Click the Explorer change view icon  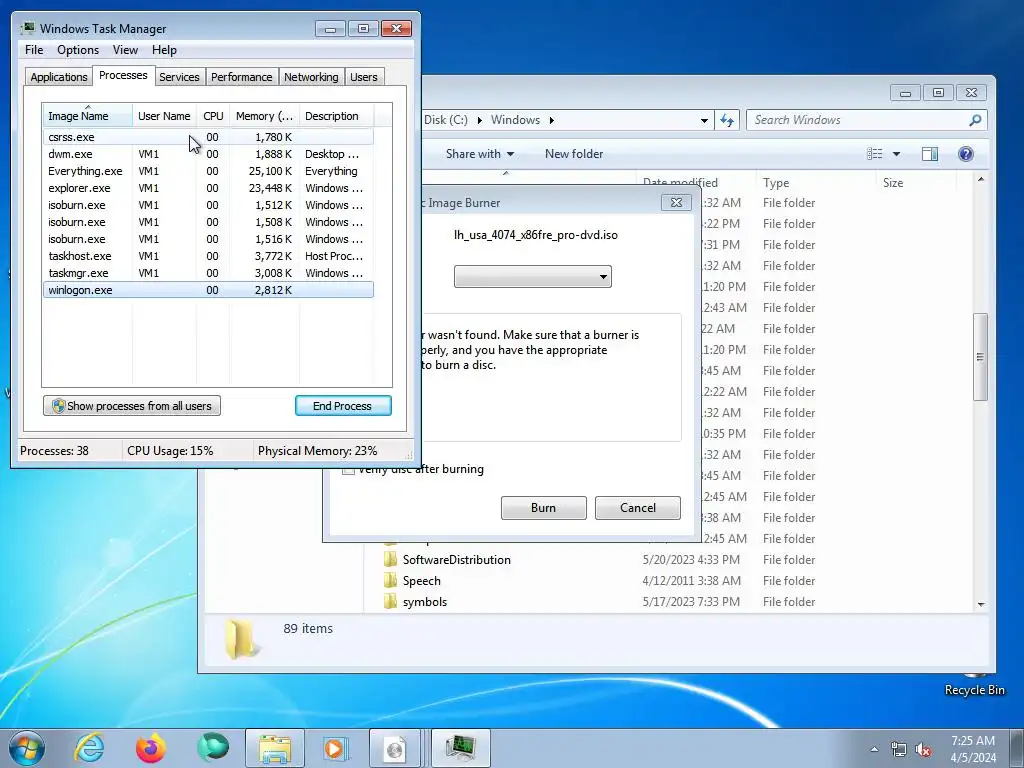pos(874,154)
